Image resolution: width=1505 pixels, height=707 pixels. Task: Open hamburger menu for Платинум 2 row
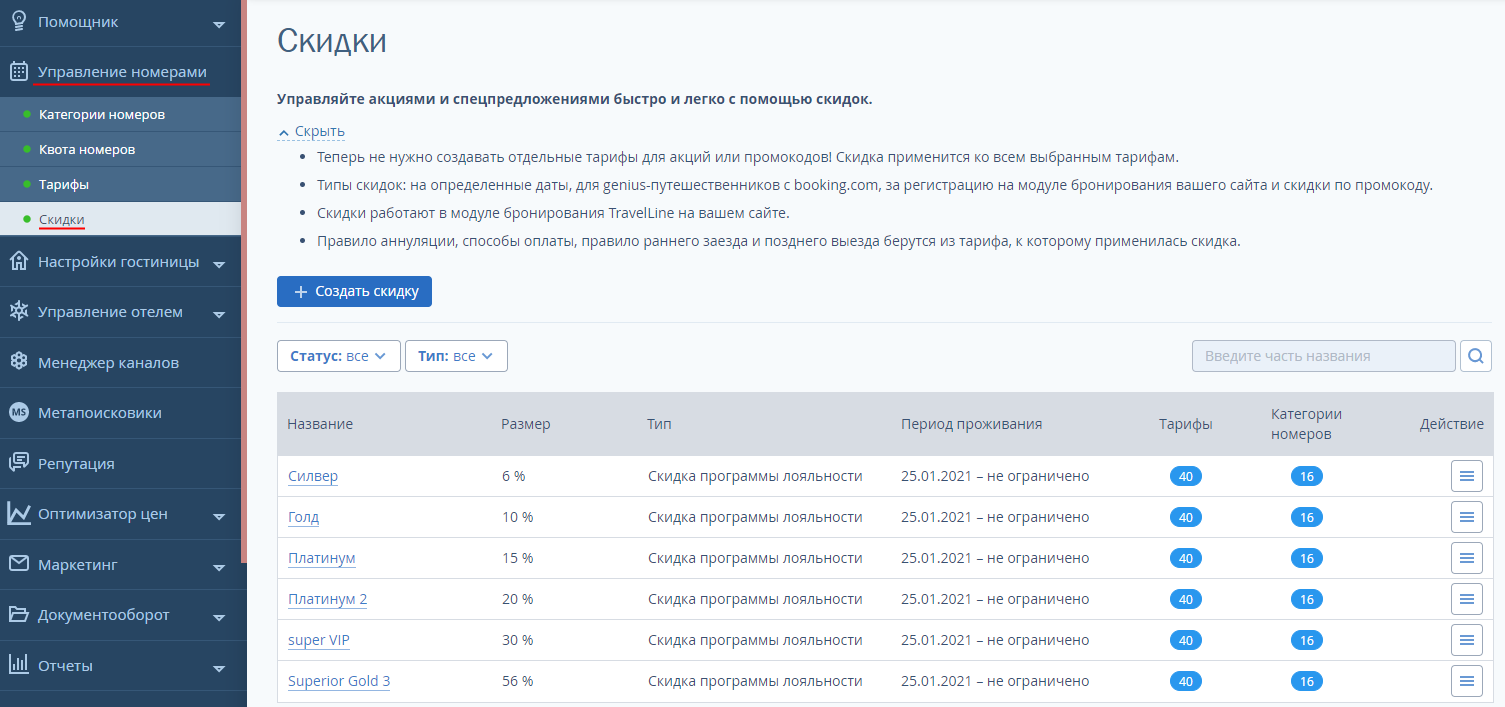point(1466,599)
